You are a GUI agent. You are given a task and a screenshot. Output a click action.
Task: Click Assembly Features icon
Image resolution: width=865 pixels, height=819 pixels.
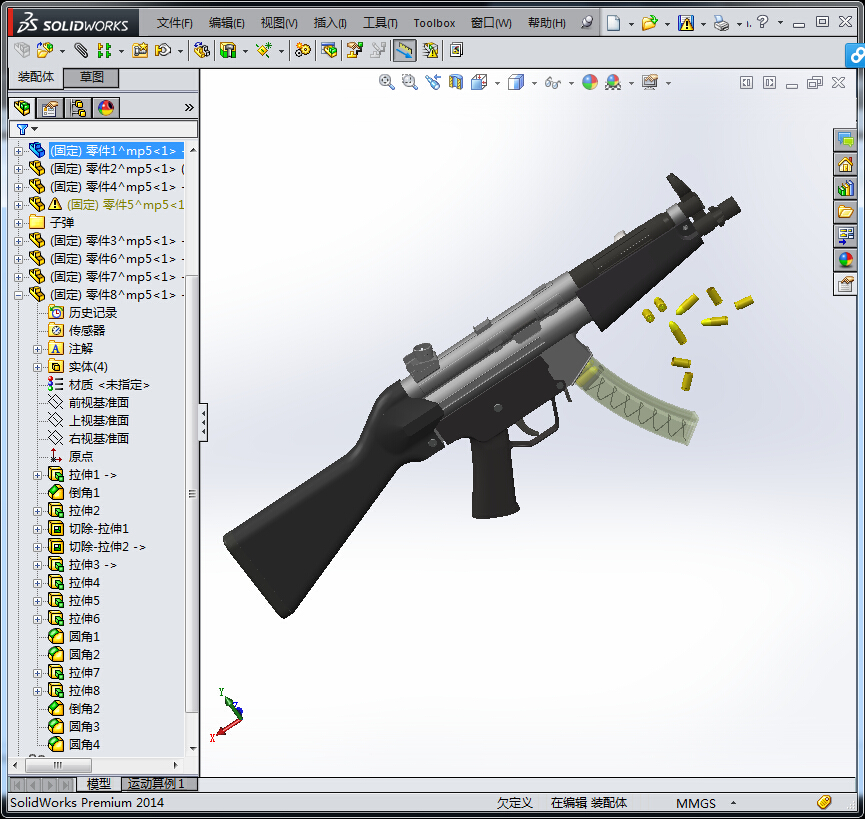click(x=228, y=50)
